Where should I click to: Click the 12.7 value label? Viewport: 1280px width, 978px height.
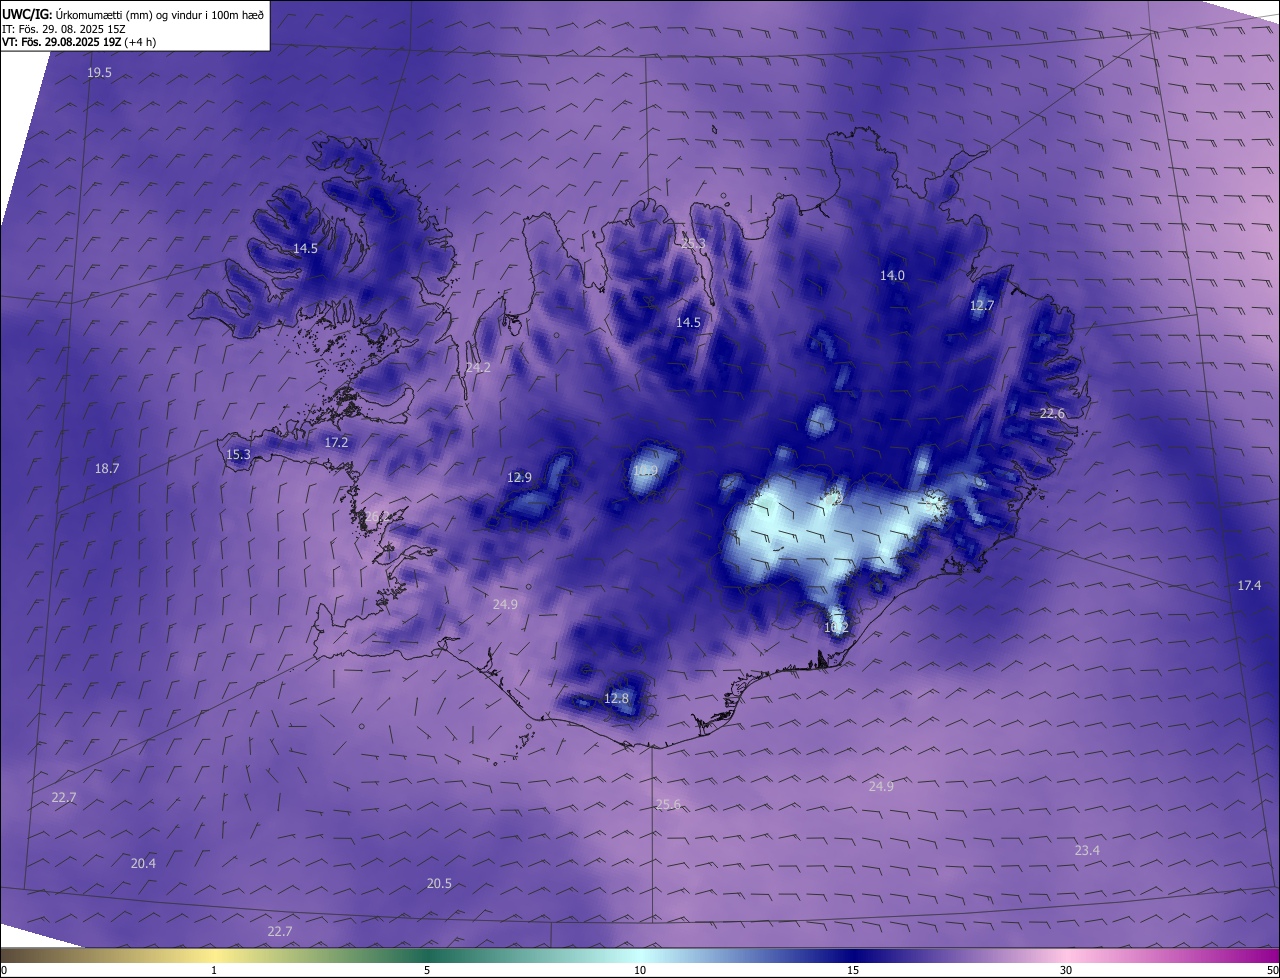[x=982, y=305]
